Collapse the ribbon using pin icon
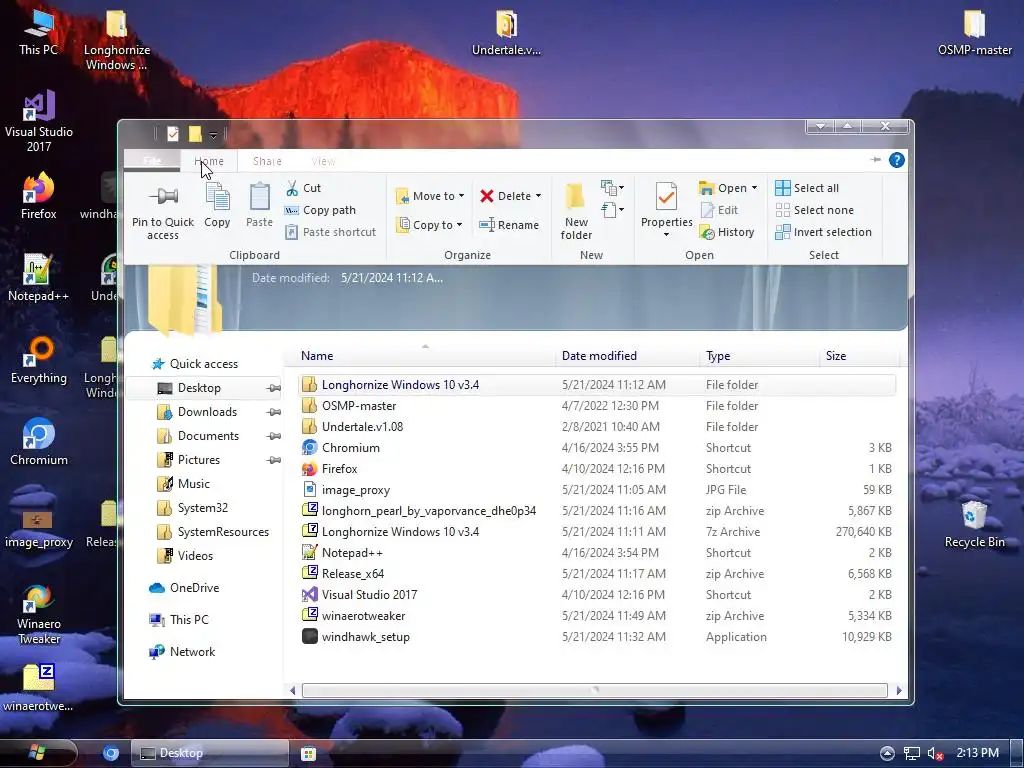The height and width of the screenshot is (768, 1024). coord(875,160)
